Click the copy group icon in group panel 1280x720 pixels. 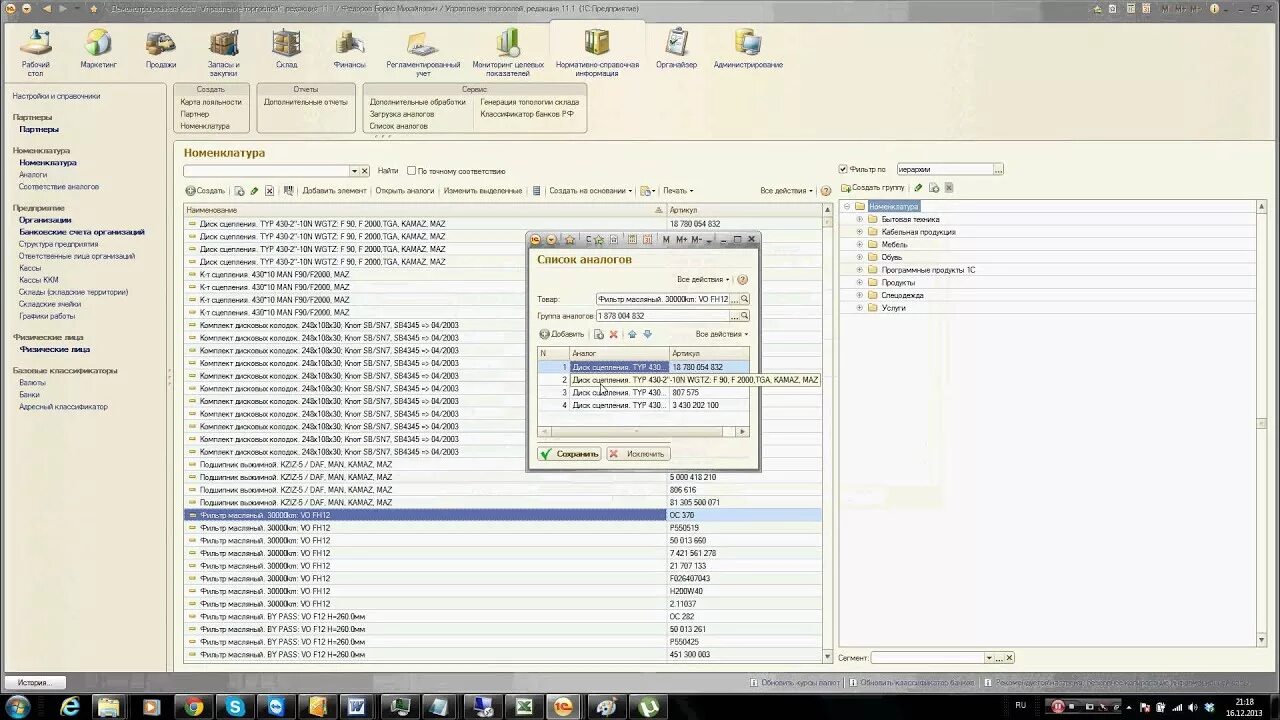[x=934, y=187]
